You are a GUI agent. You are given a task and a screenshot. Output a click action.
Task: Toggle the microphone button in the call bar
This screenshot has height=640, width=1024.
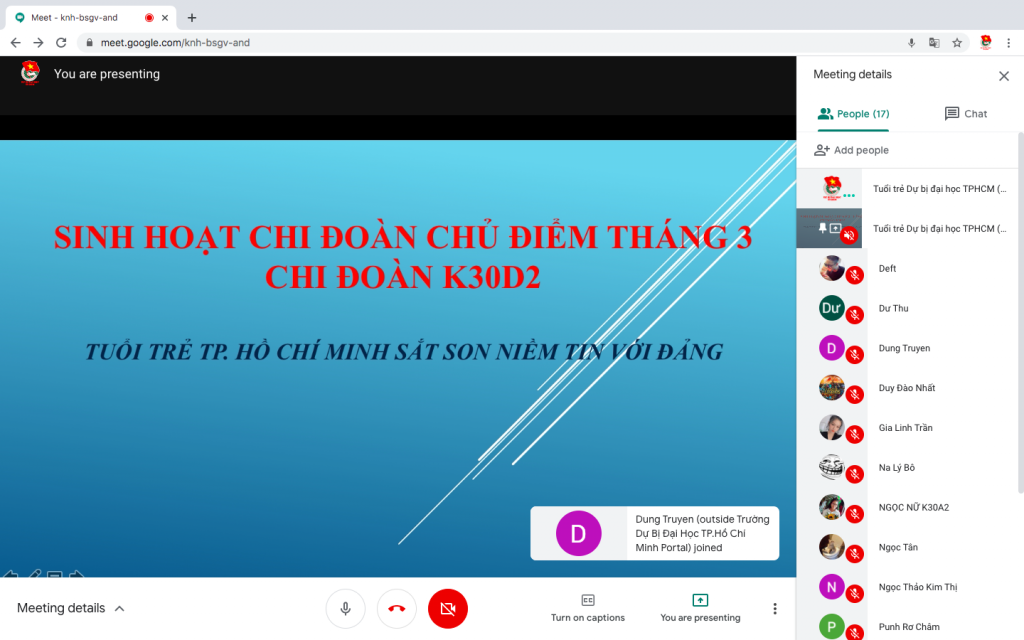pyautogui.click(x=345, y=609)
